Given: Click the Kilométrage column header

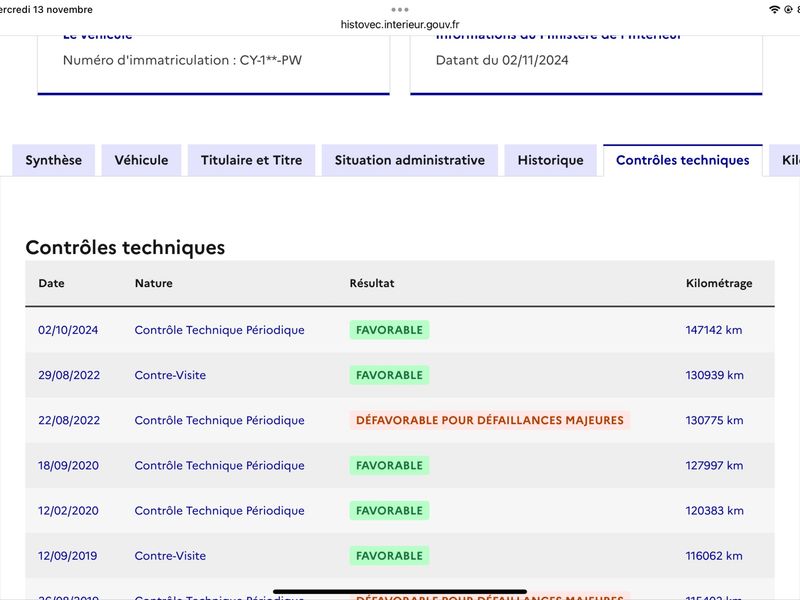Looking at the screenshot, I should pos(719,283).
